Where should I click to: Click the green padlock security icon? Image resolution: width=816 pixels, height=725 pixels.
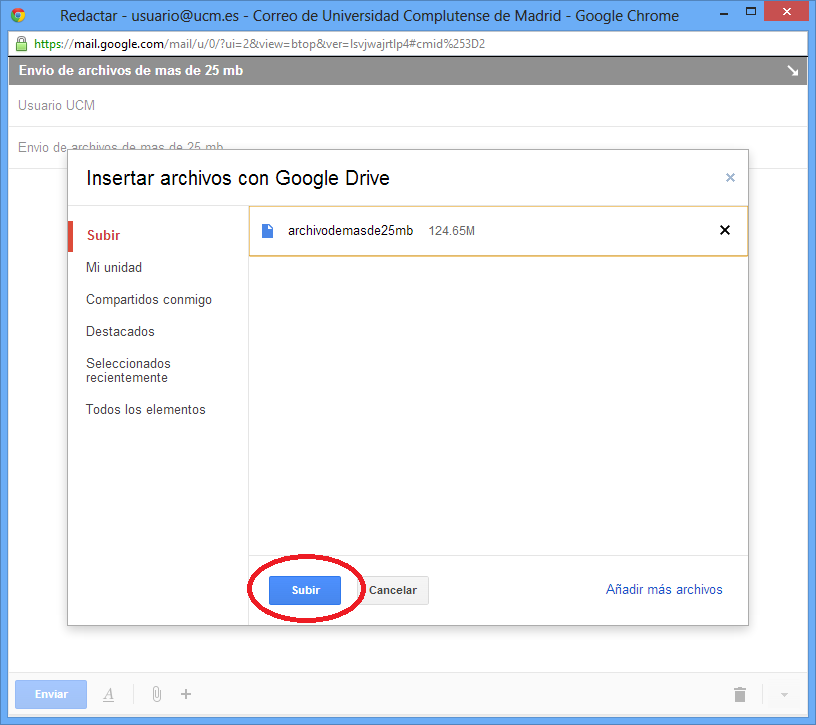pyautogui.click(x=21, y=44)
